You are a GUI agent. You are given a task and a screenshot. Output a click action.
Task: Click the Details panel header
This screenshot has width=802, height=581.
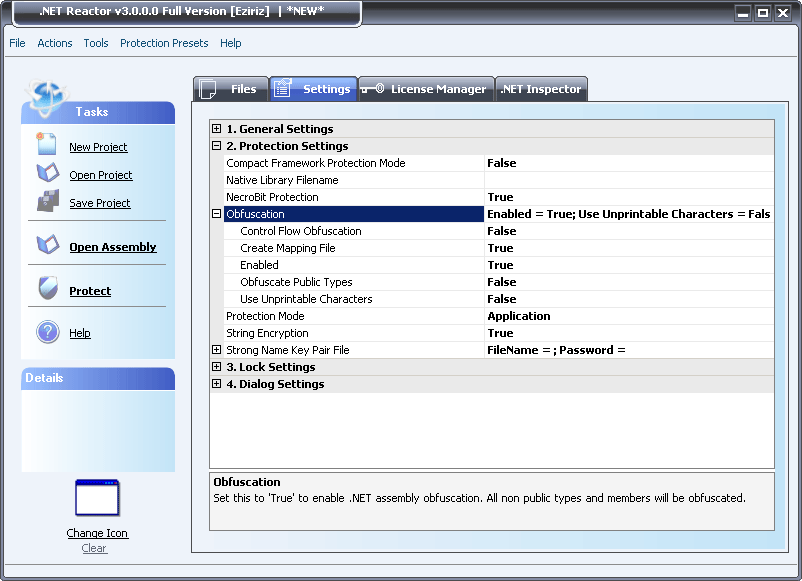coord(98,378)
